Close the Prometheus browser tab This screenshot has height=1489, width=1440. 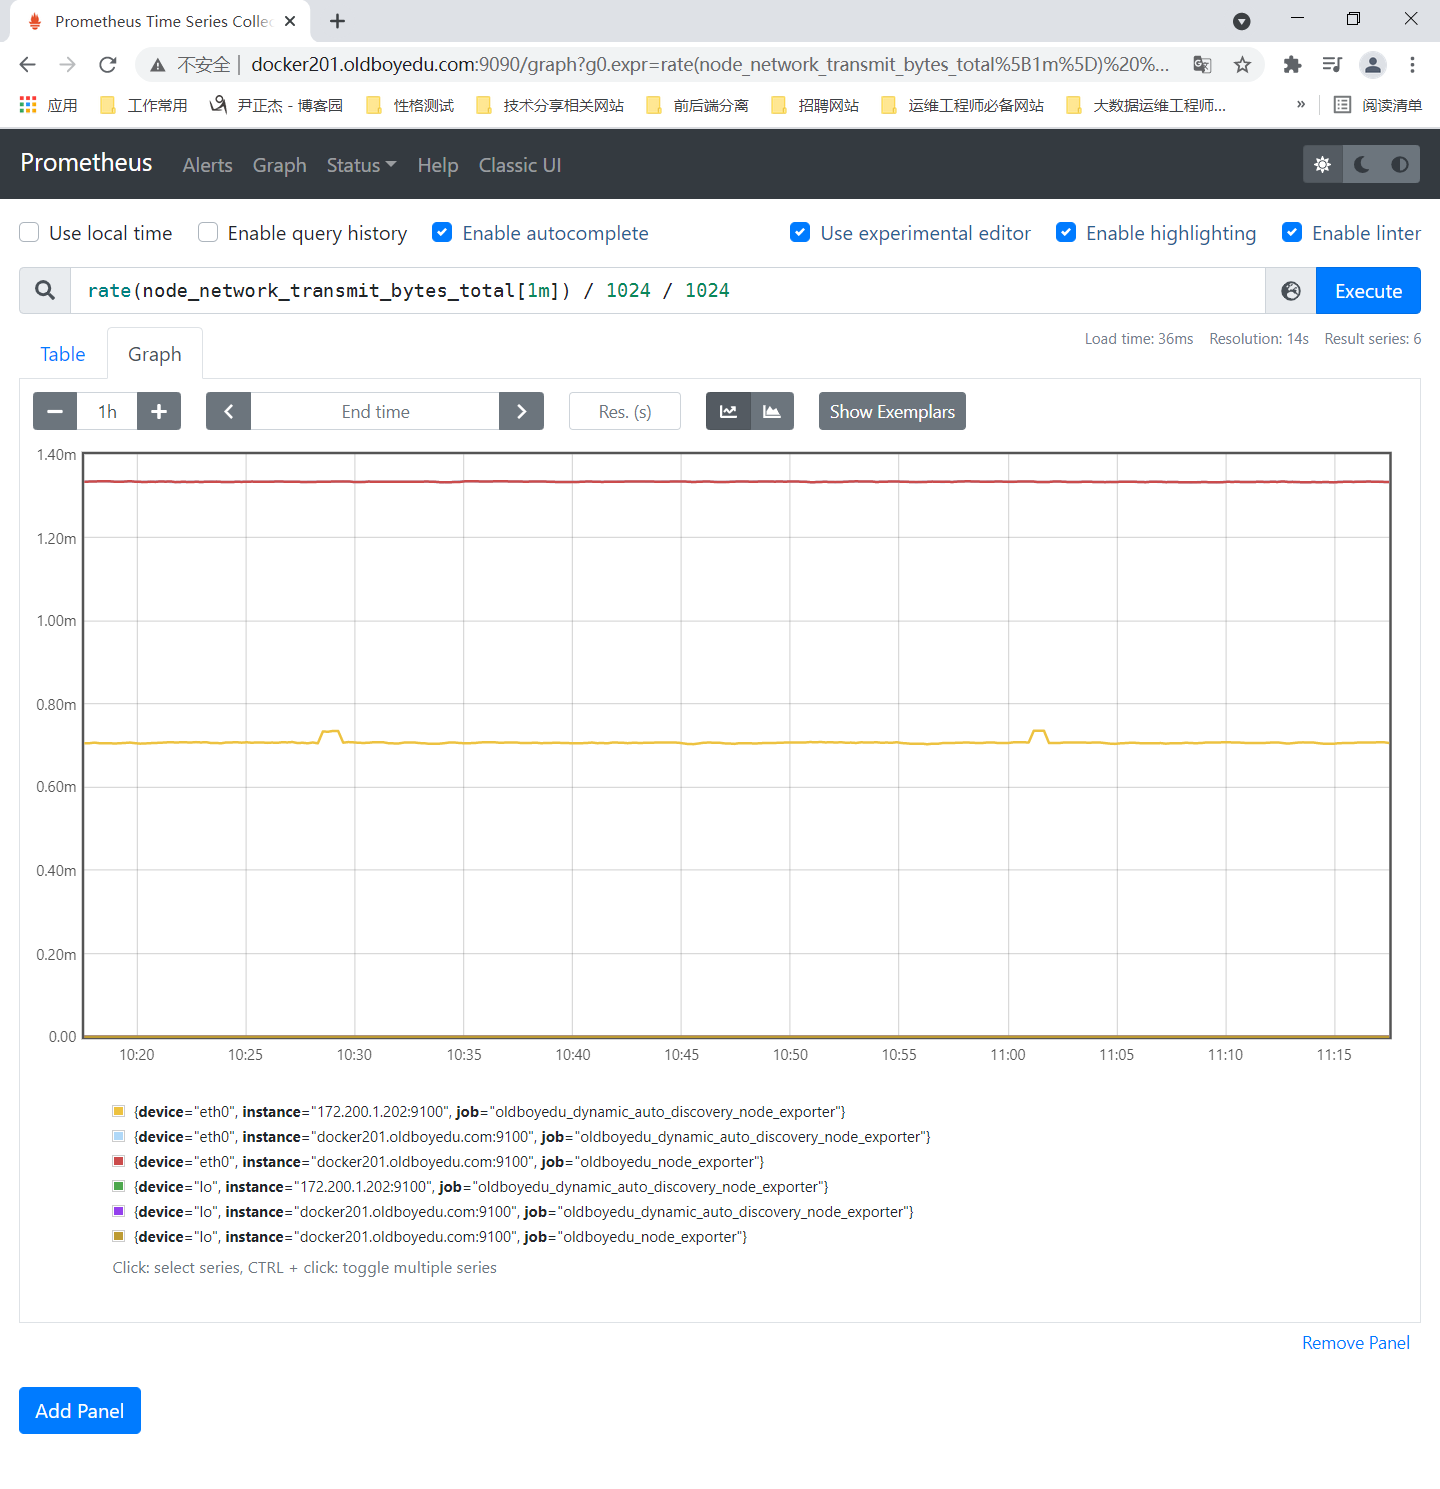pyautogui.click(x=290, y=21)
